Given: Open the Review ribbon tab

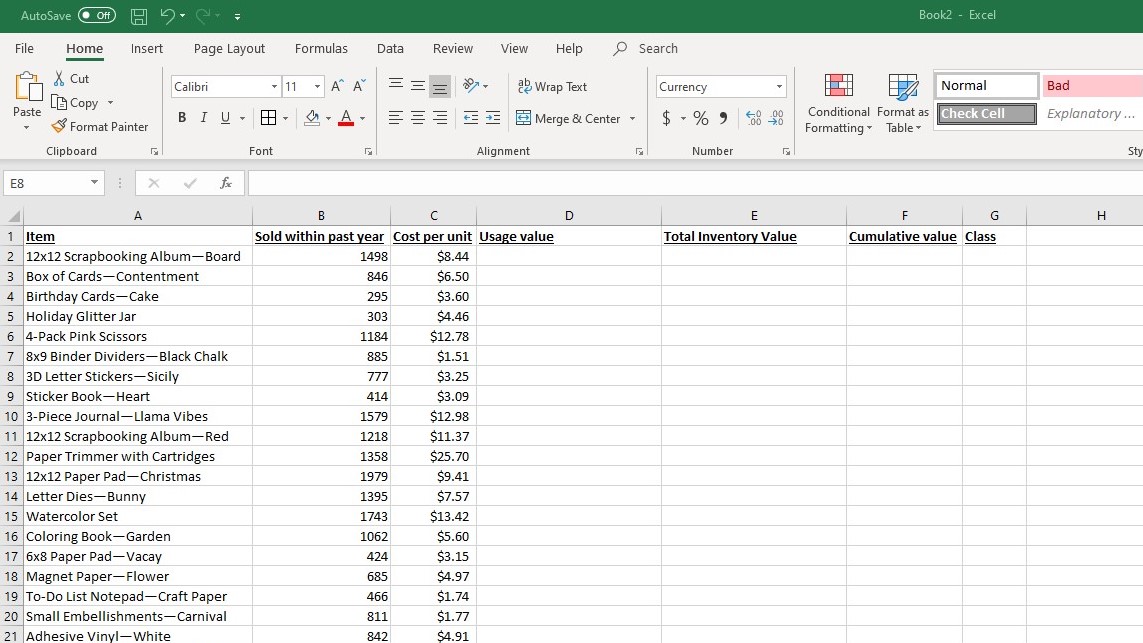Looking at the screenshot, I should click(x=452, y=48).
